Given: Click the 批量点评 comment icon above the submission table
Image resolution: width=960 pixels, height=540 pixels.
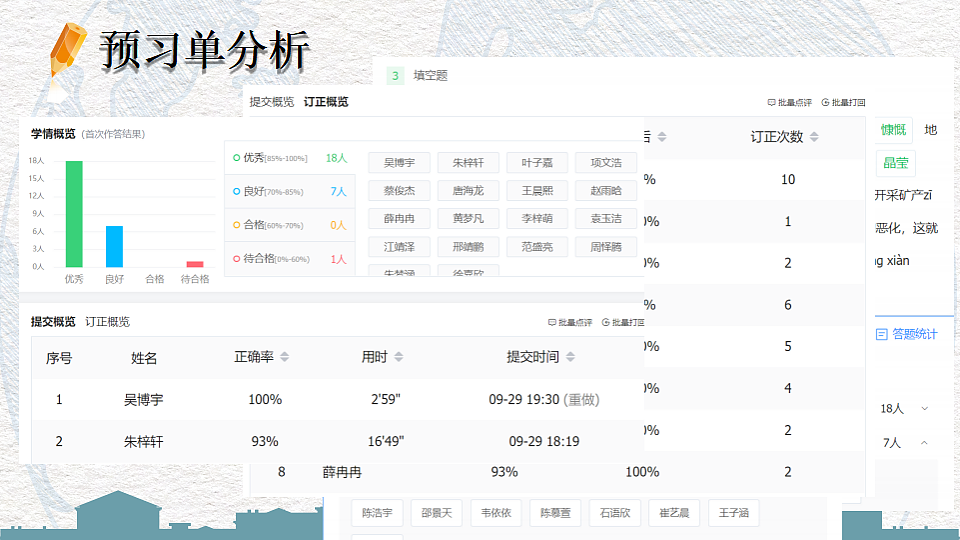Looking at the screenshot, I should [x=552, y=322].
